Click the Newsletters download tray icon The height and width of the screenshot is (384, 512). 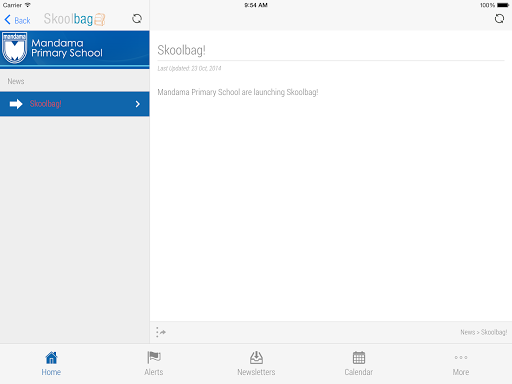[x=256, y=358]
